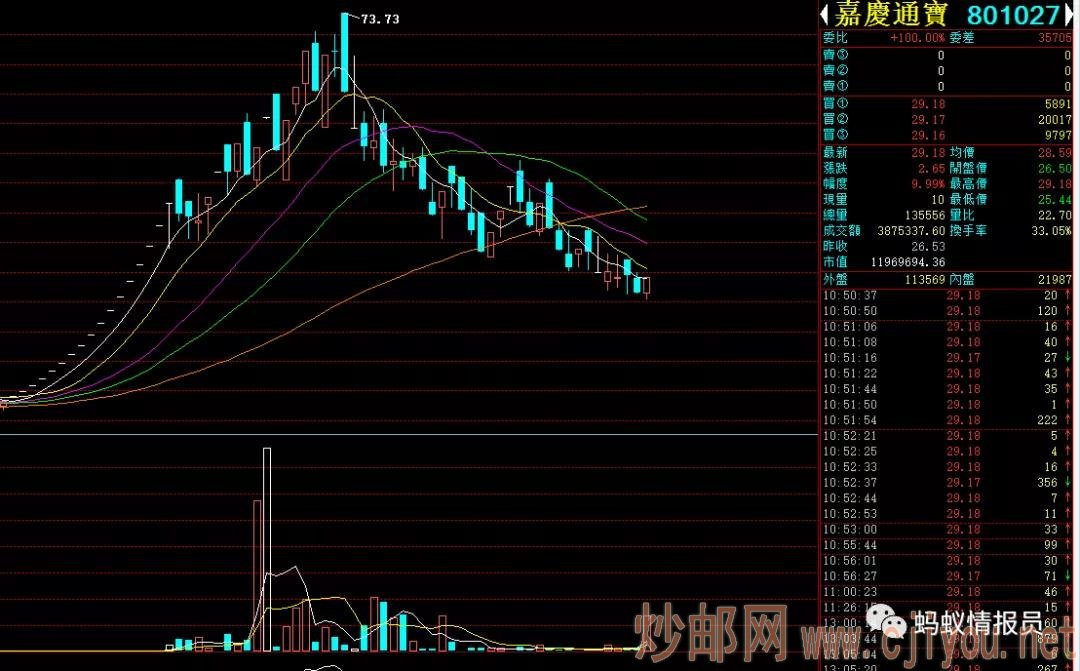The height and width of the screenshot is (671, 1080).
Task: Click the 買③ bid volume 9797
Action: (x=1057, y=136)
